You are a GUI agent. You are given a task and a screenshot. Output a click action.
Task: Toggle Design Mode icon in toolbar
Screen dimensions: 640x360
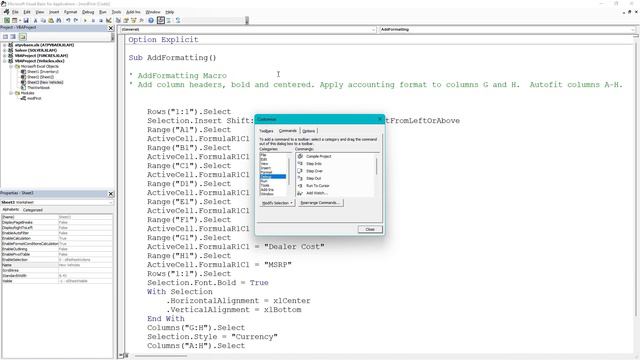coord(109,20)
